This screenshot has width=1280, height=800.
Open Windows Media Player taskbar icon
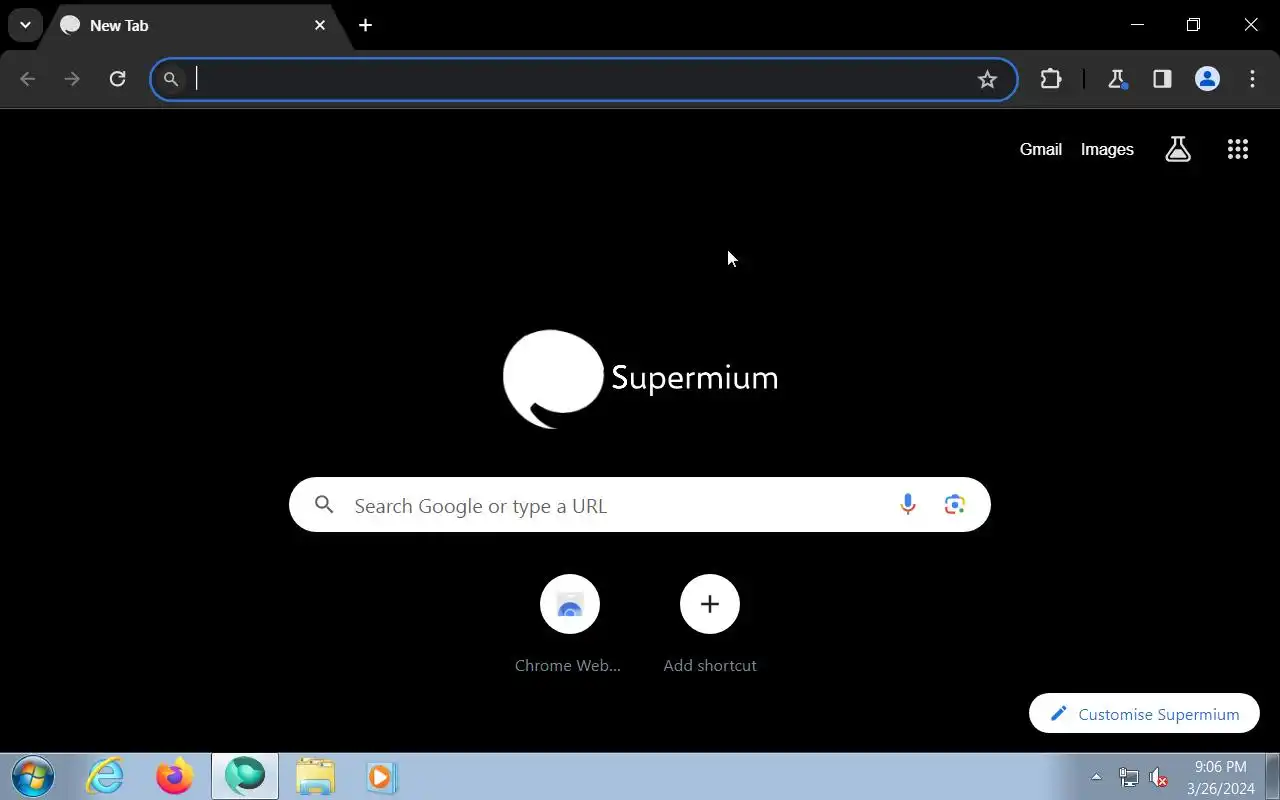tap(381, 777)
